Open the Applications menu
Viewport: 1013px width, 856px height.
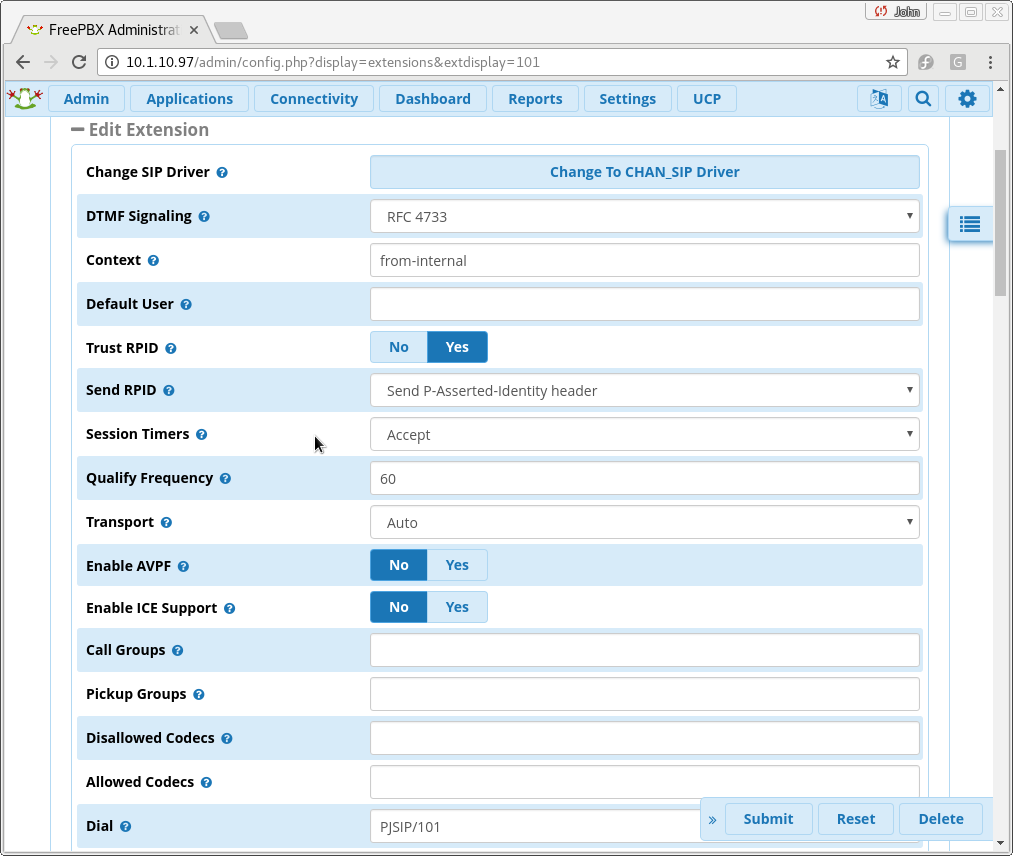(189, 99)
